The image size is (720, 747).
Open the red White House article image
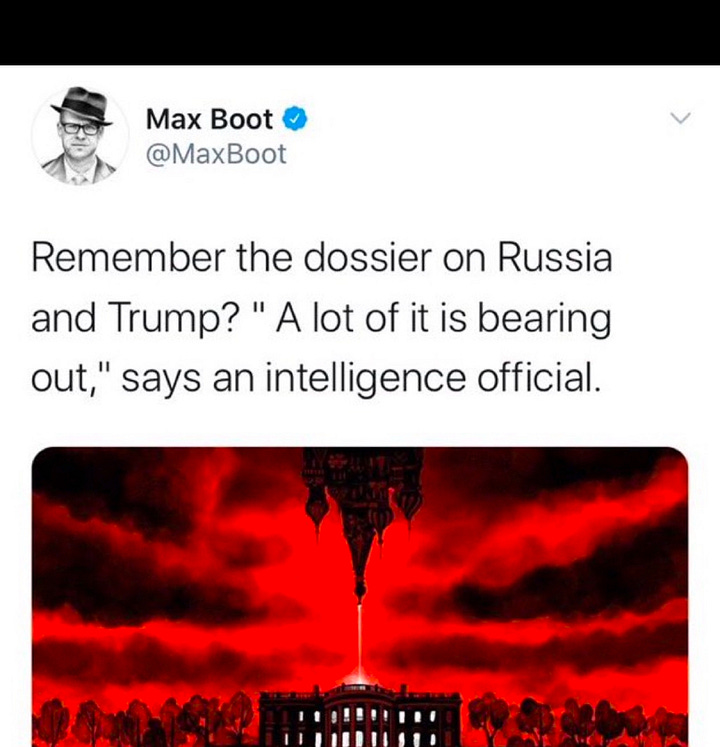(360, 597)
